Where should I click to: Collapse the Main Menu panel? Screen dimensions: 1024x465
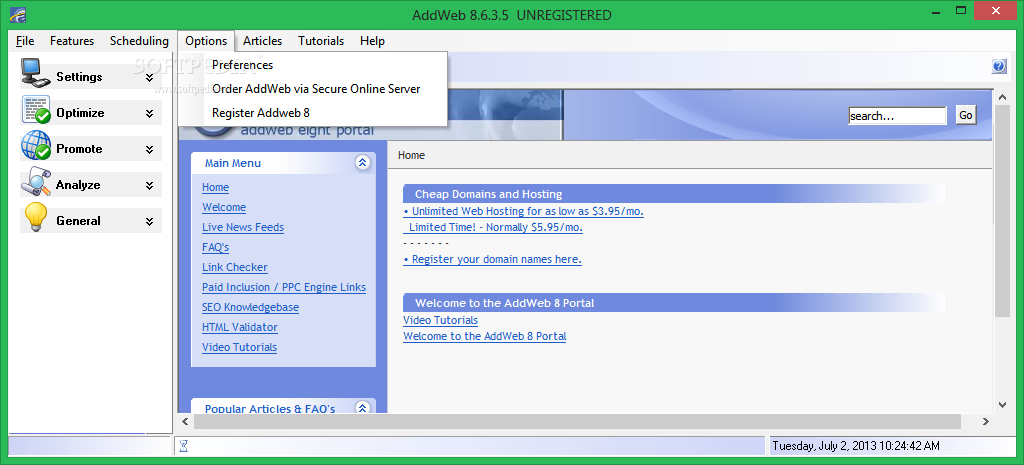[x=362, y=163]
